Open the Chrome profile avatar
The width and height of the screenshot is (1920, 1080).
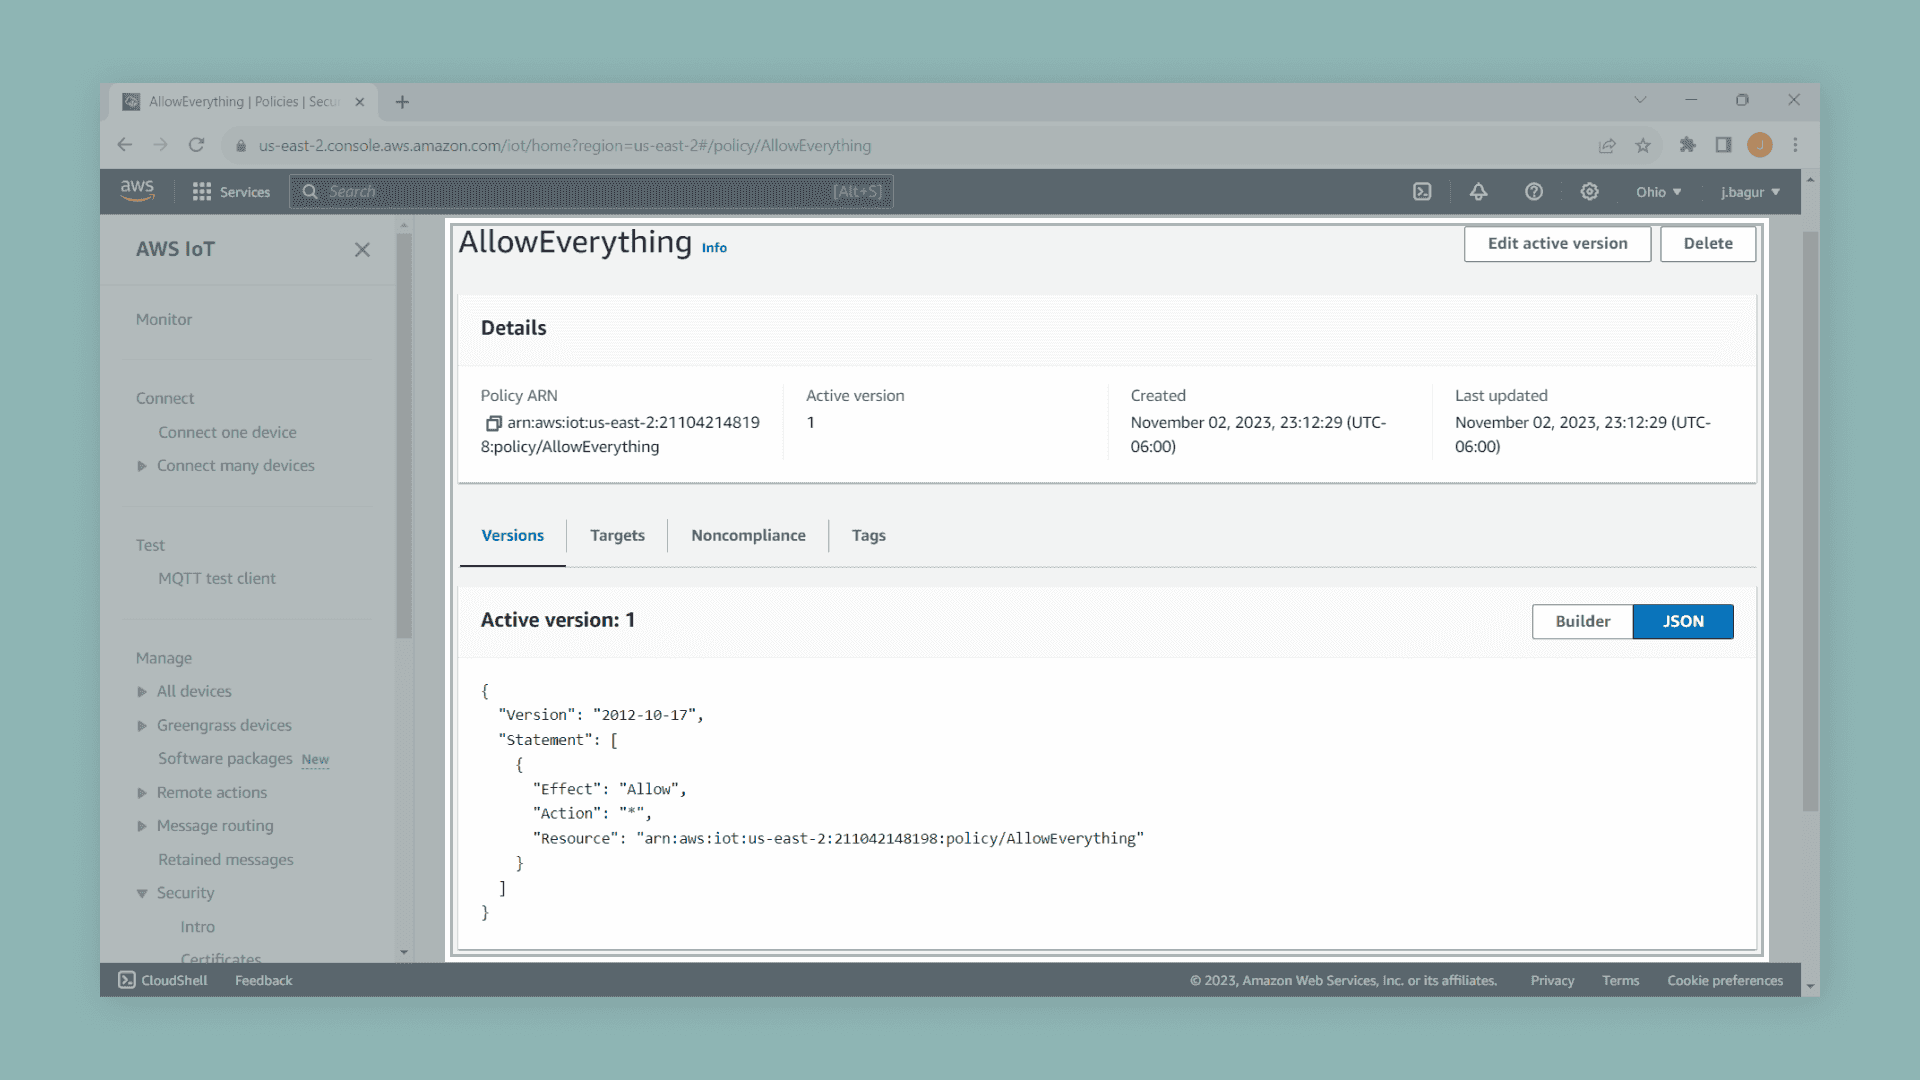pyautogui.click(x=1760, y=145)
